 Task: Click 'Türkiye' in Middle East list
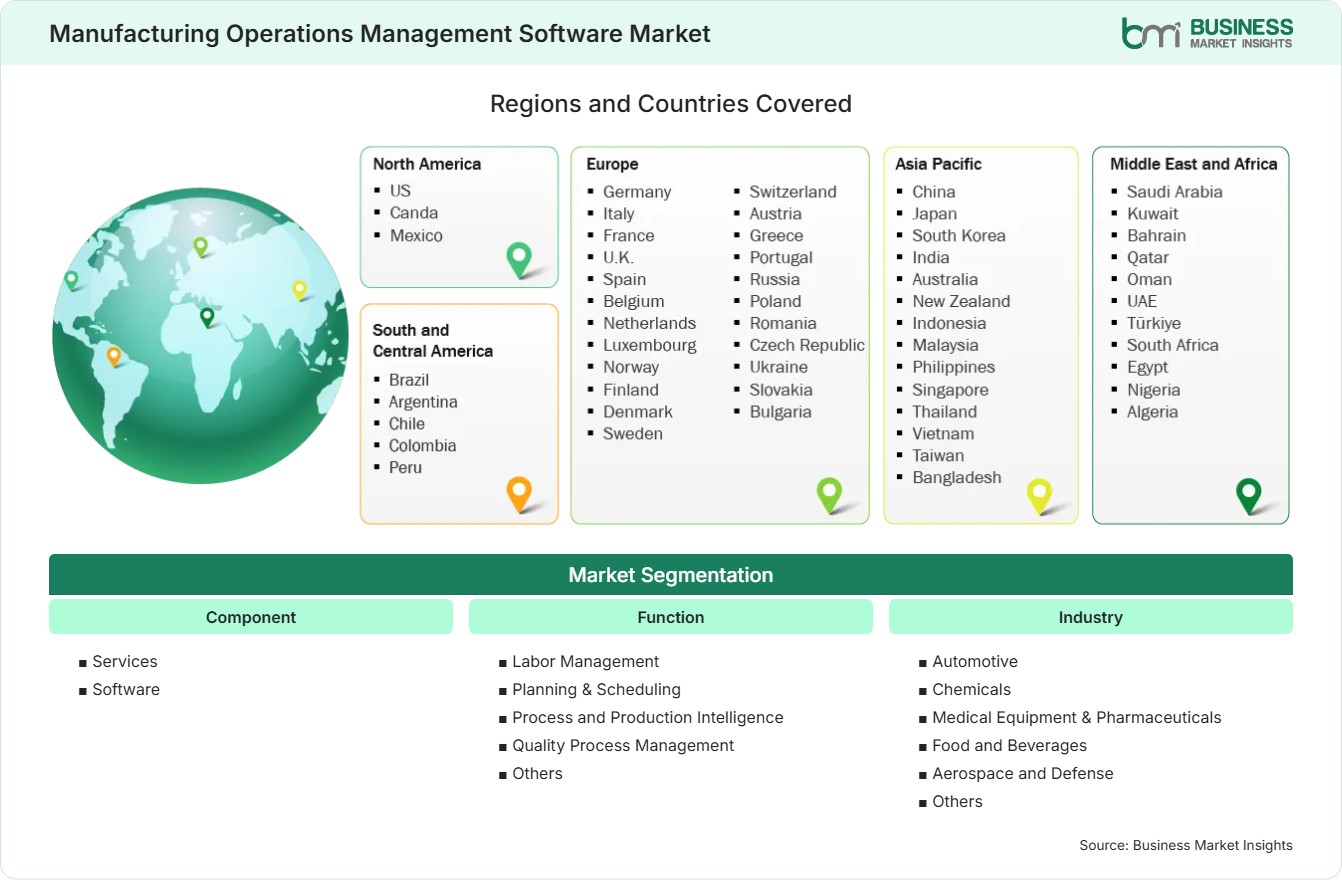tap(1154, 323)
